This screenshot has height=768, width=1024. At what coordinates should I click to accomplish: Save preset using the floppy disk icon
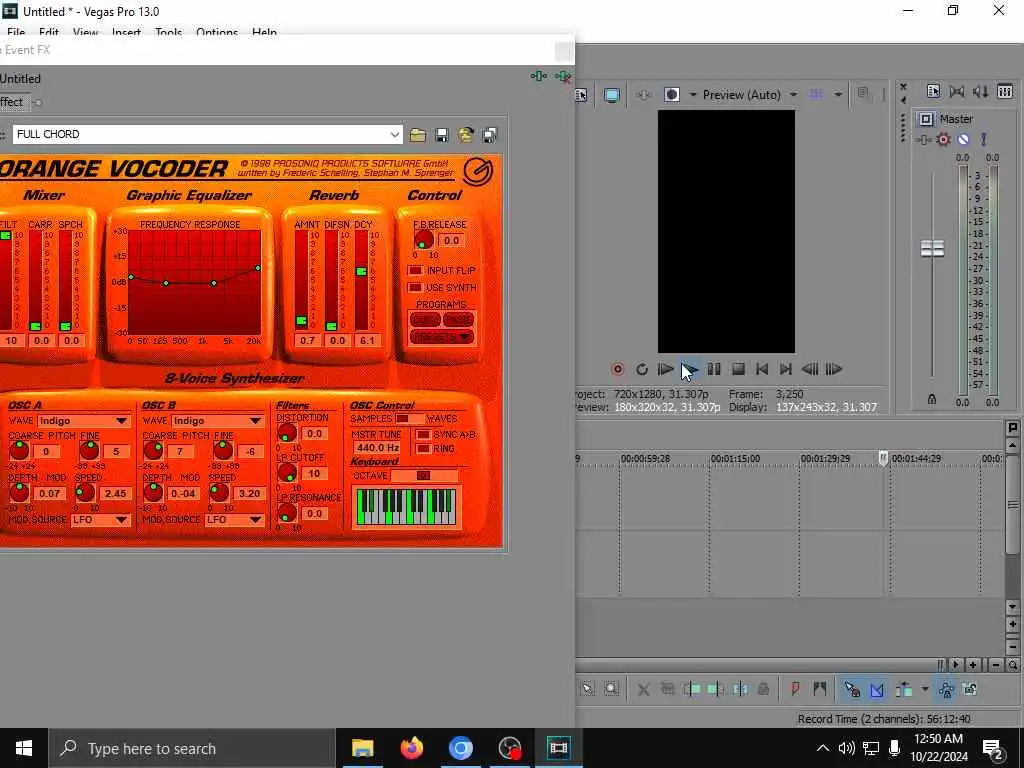(441, 135)
